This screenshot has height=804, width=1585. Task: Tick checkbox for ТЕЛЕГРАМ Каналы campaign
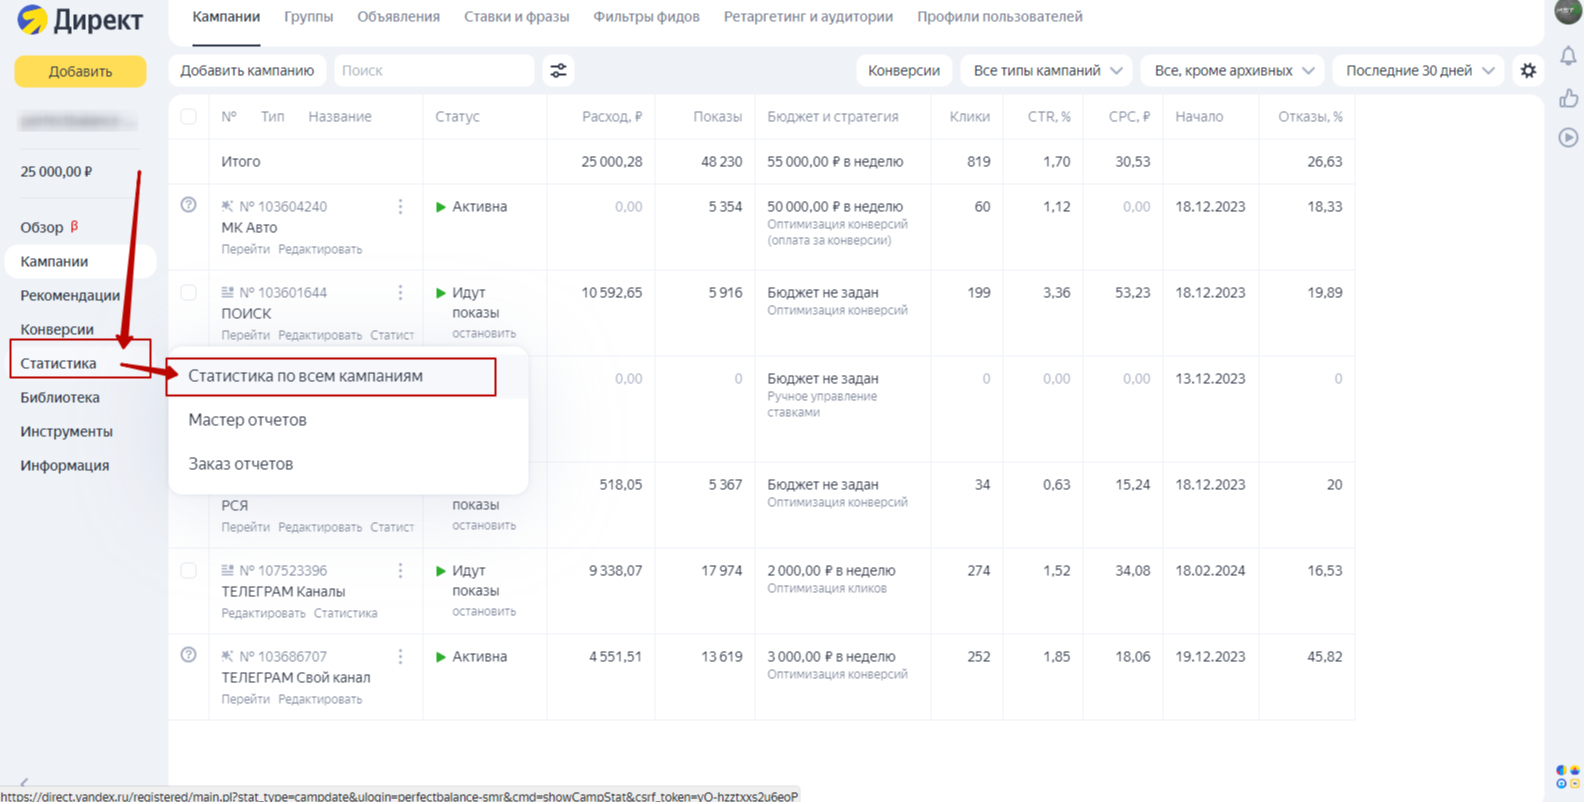coord(188,570)
